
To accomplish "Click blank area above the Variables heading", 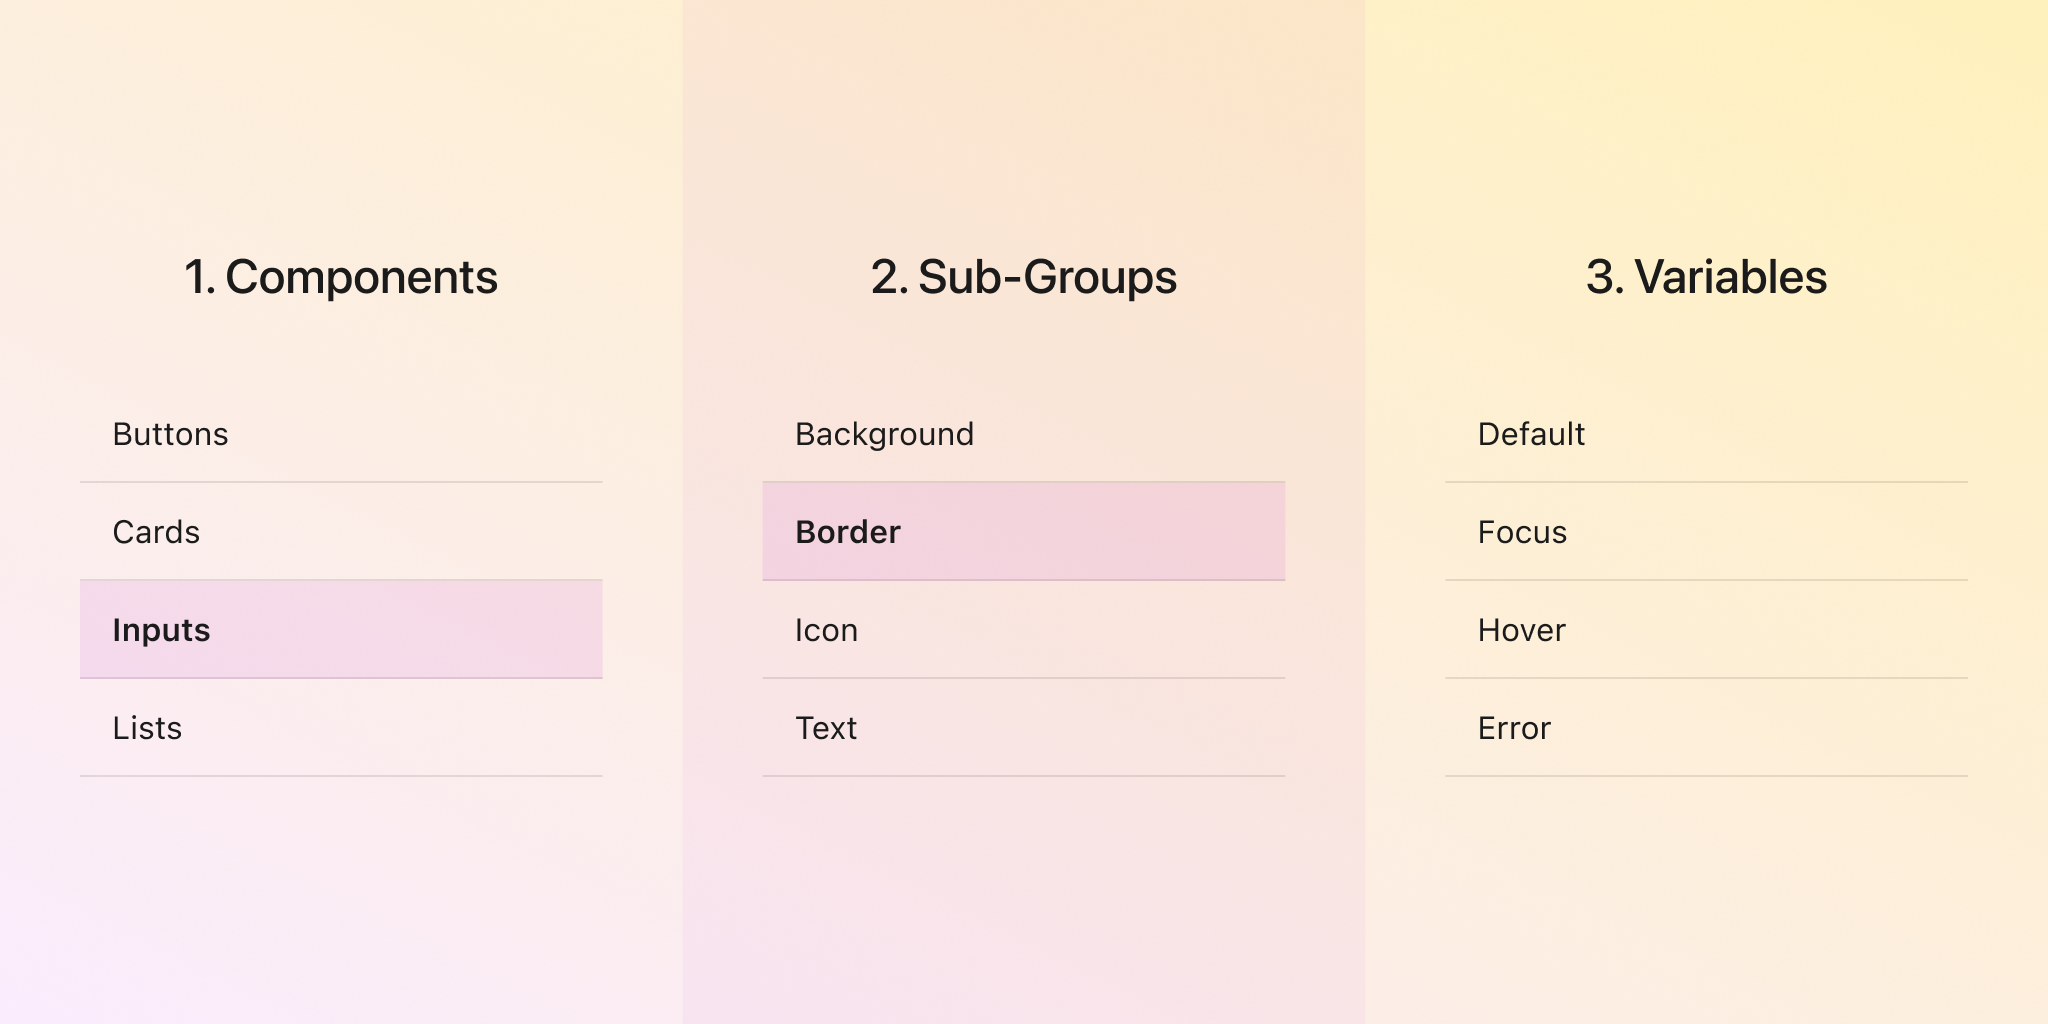I will tap(1706, 120).
